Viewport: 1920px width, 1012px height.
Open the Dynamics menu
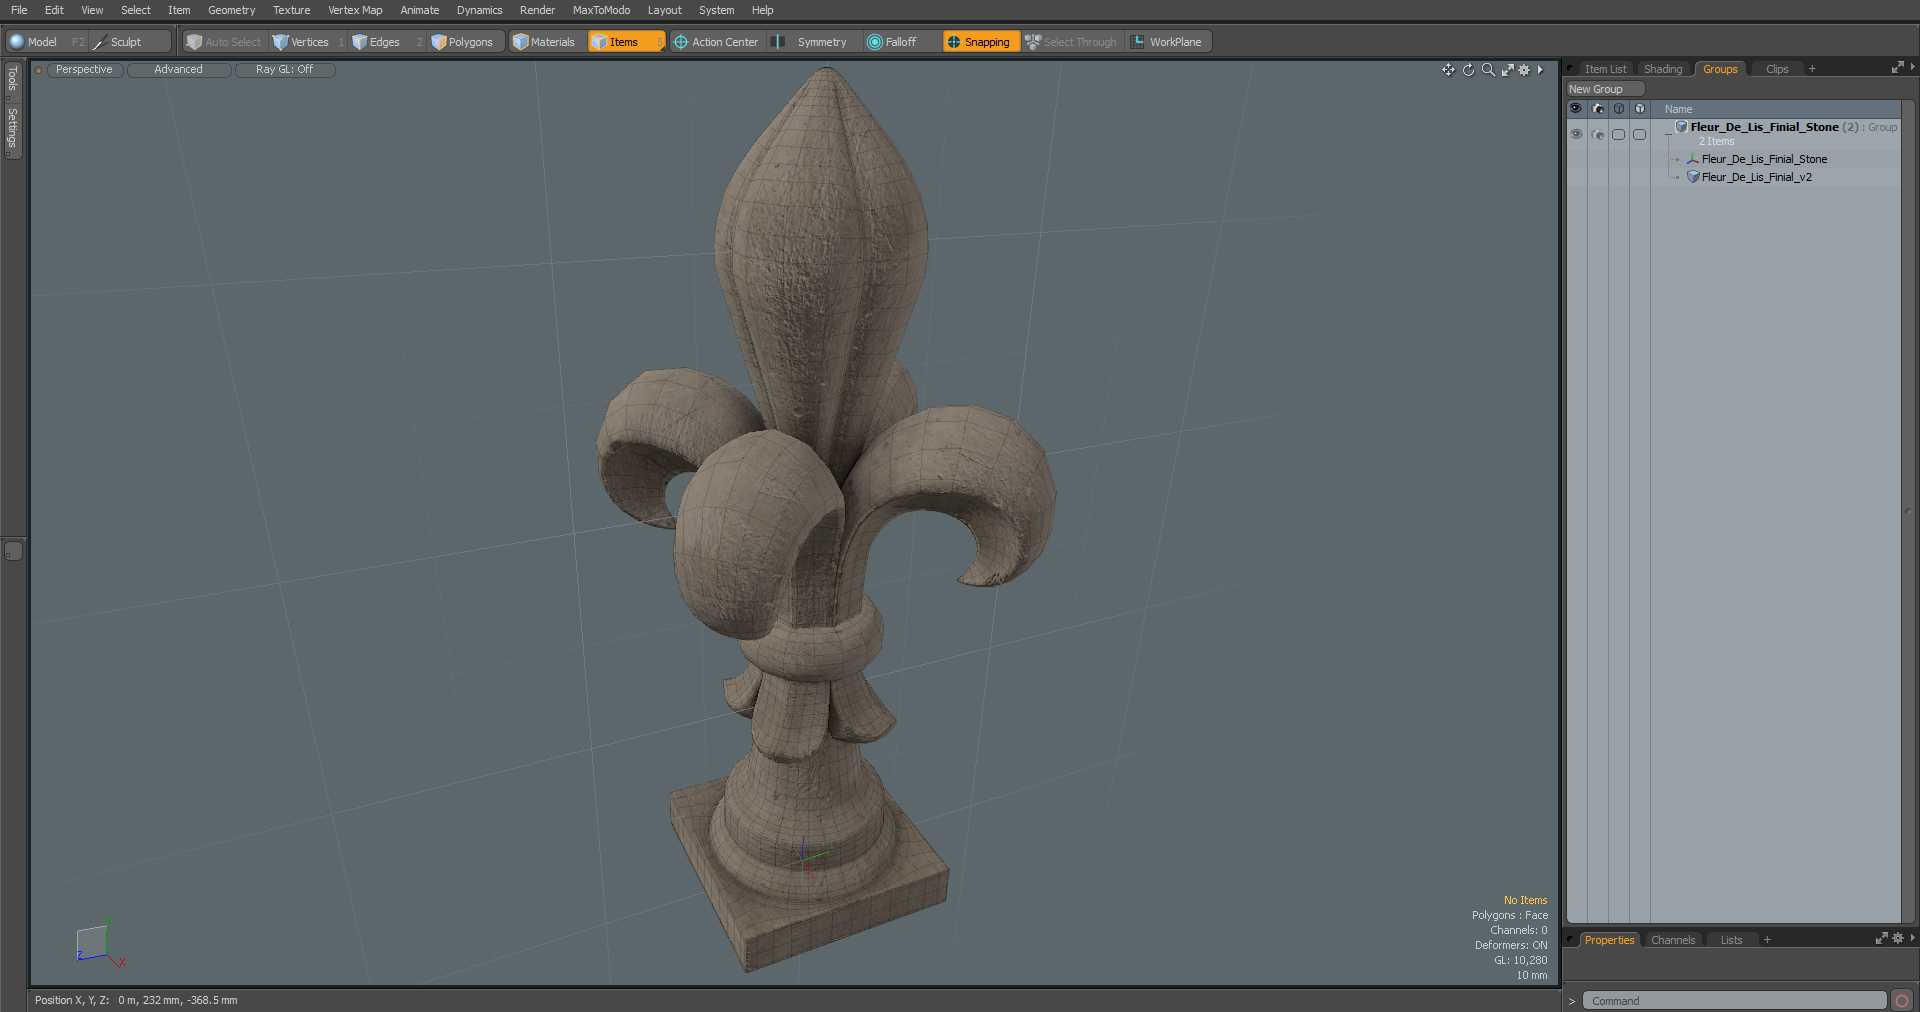click(x=479, y=10)
